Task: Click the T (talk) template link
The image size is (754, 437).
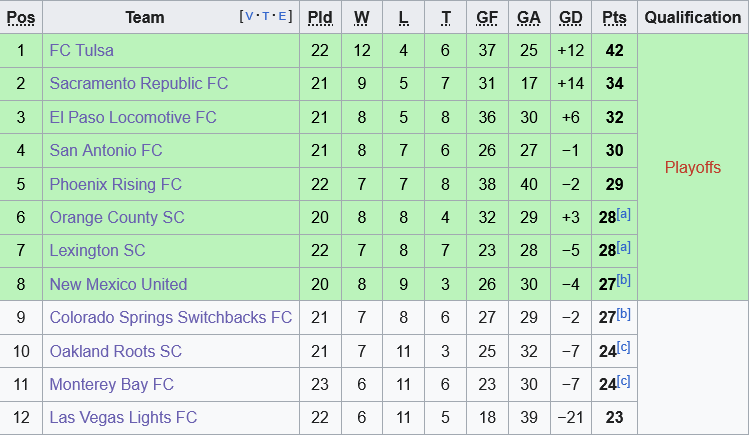Action: [x=267, y=16]
